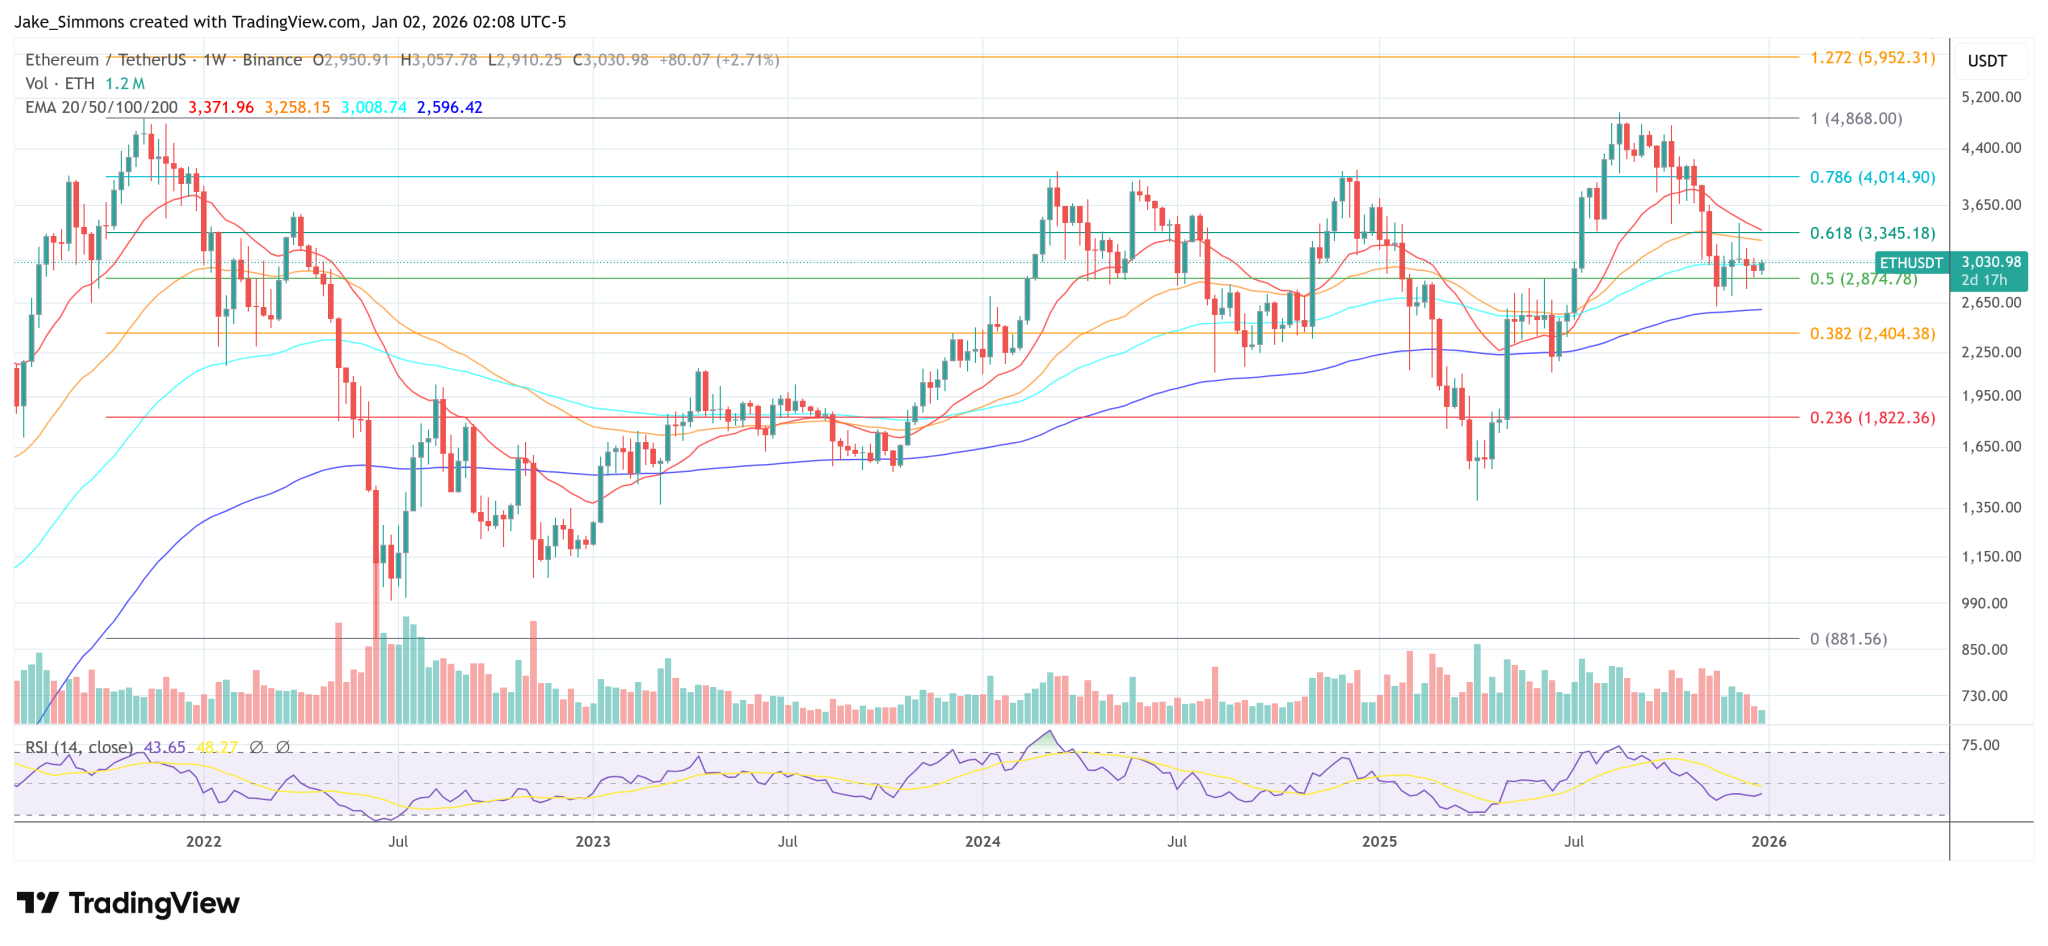Click the ETHUSDT price tag on chart
This screenshot has width=2048, height=946.
pyautogui.click(x=1910, y=263)
